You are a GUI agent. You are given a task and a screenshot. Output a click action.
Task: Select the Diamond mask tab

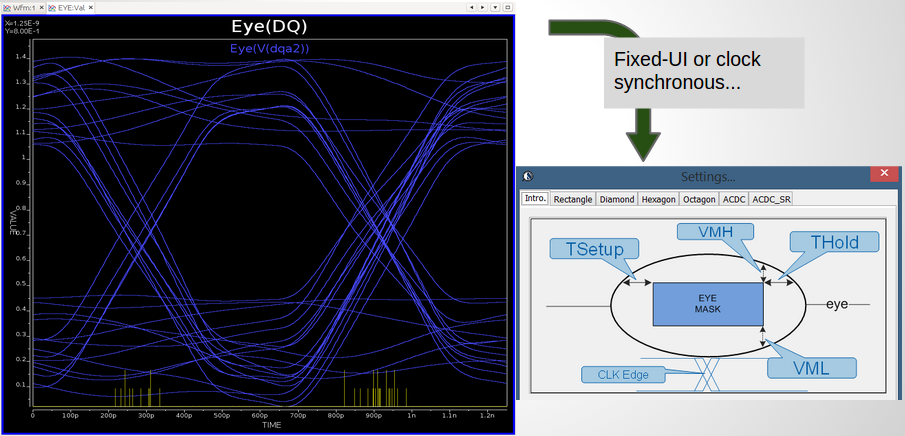(x=617, y=199)
